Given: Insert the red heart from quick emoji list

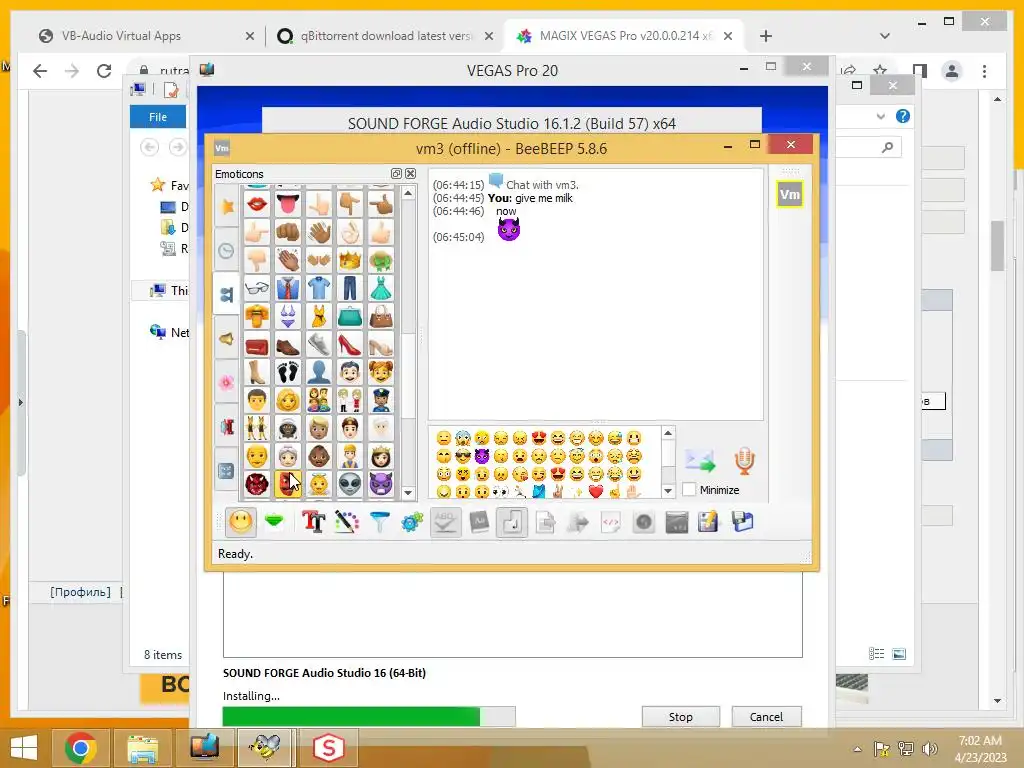Looking at the screenshot, I should point(596,492).
